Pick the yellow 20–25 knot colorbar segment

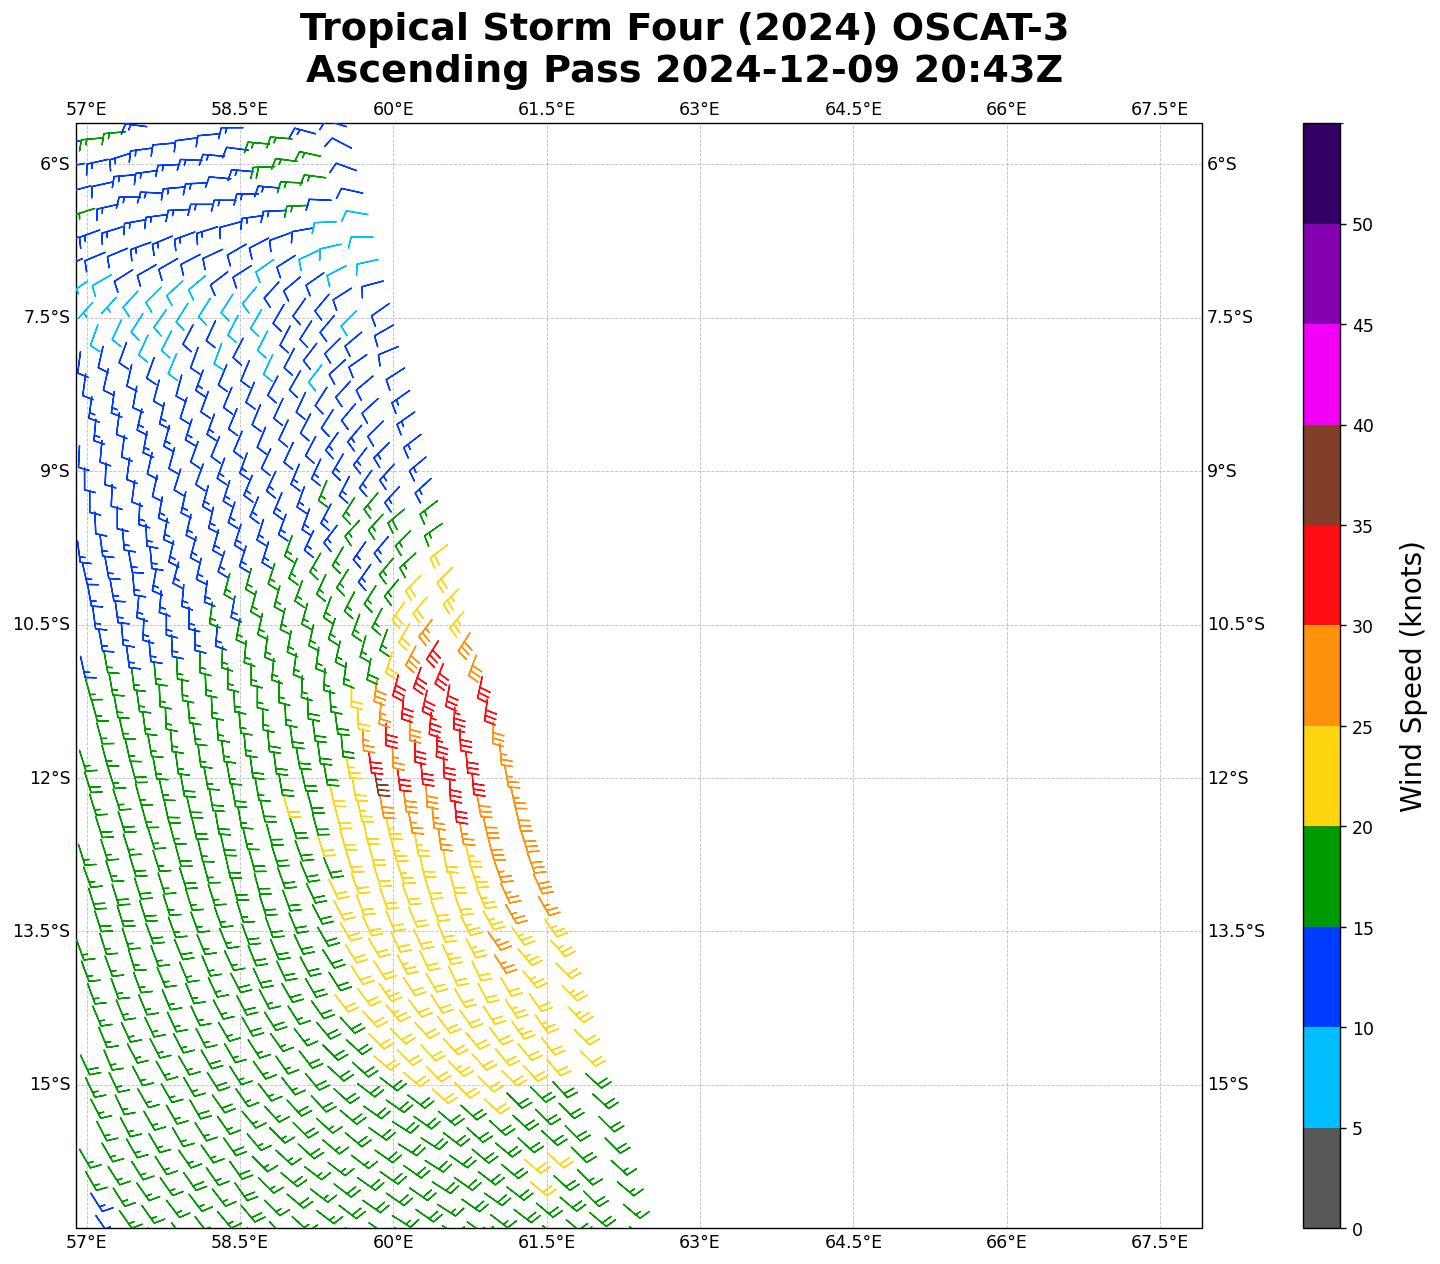point(1321,776)
